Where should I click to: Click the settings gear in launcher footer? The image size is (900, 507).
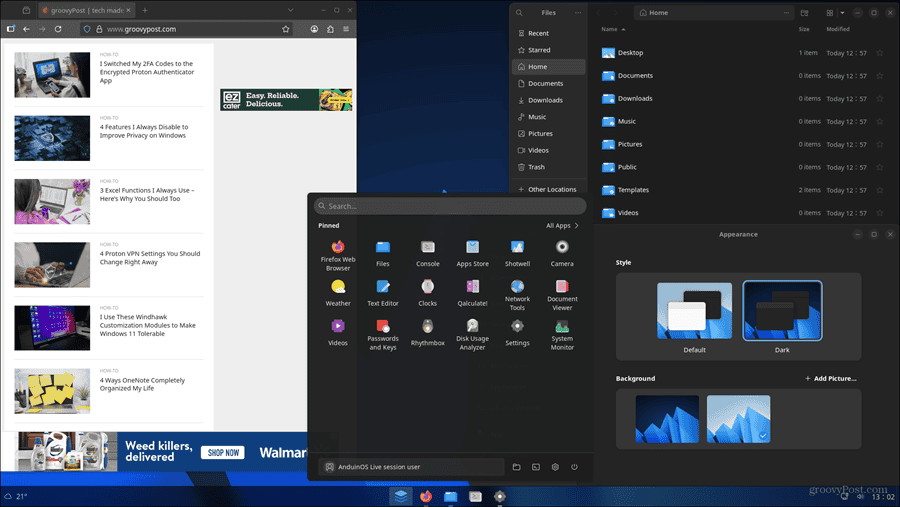pos(555,467)
